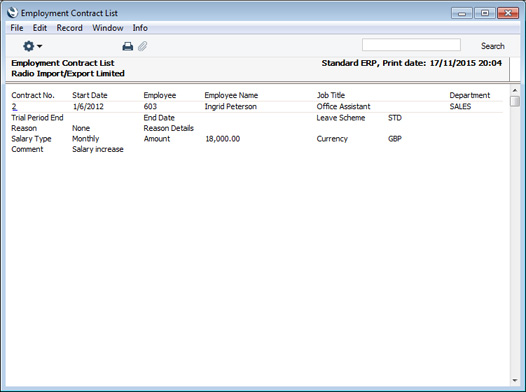
Task: Open the Info menu
Action: [x=140, y=28]
